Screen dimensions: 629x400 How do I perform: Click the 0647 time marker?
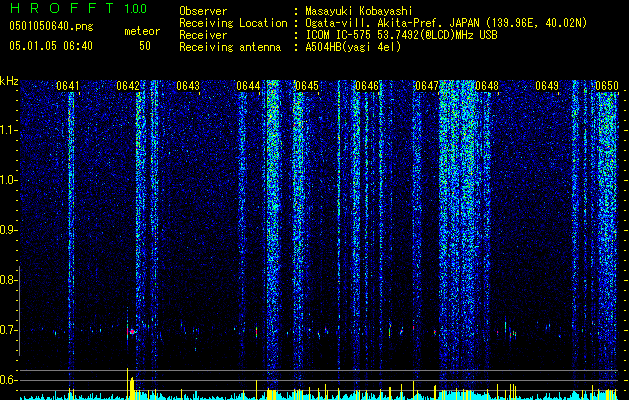coord(427,86)
